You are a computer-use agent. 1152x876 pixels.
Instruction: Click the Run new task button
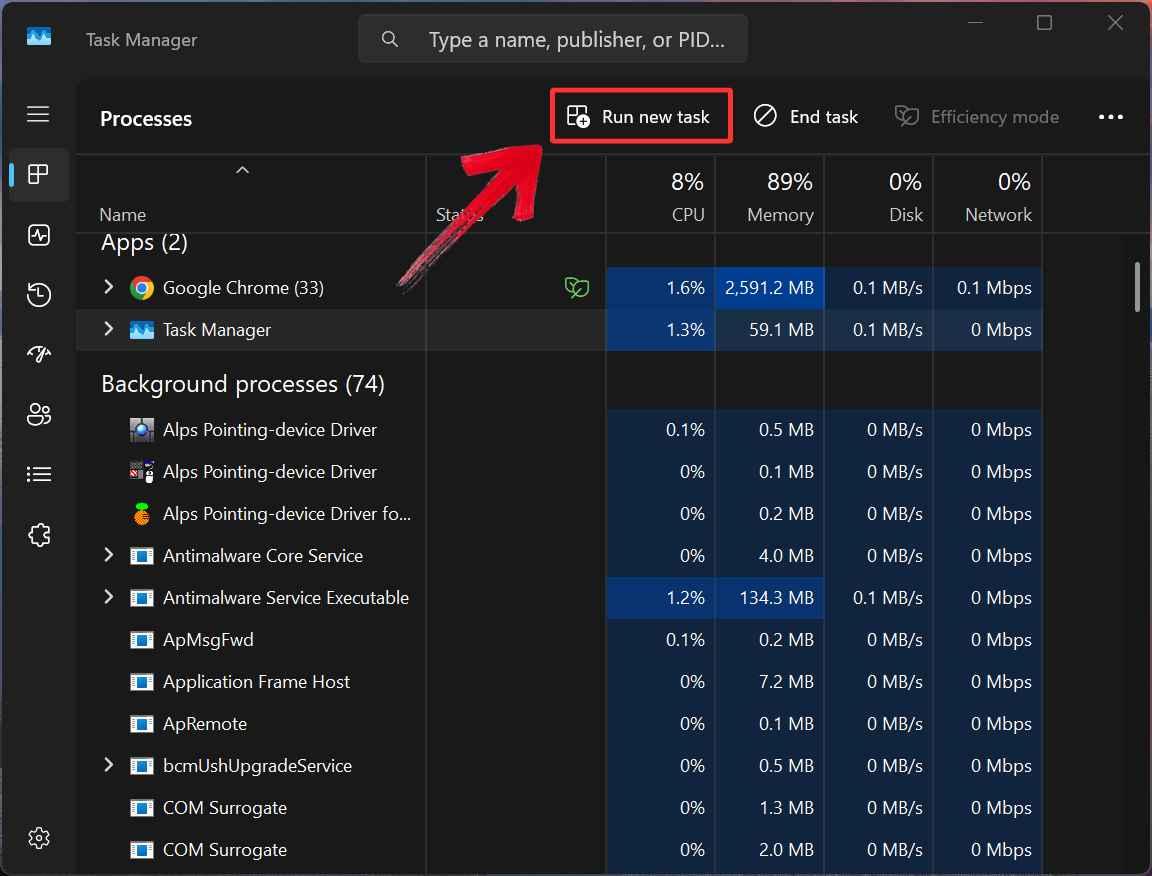tap(640, 115)
